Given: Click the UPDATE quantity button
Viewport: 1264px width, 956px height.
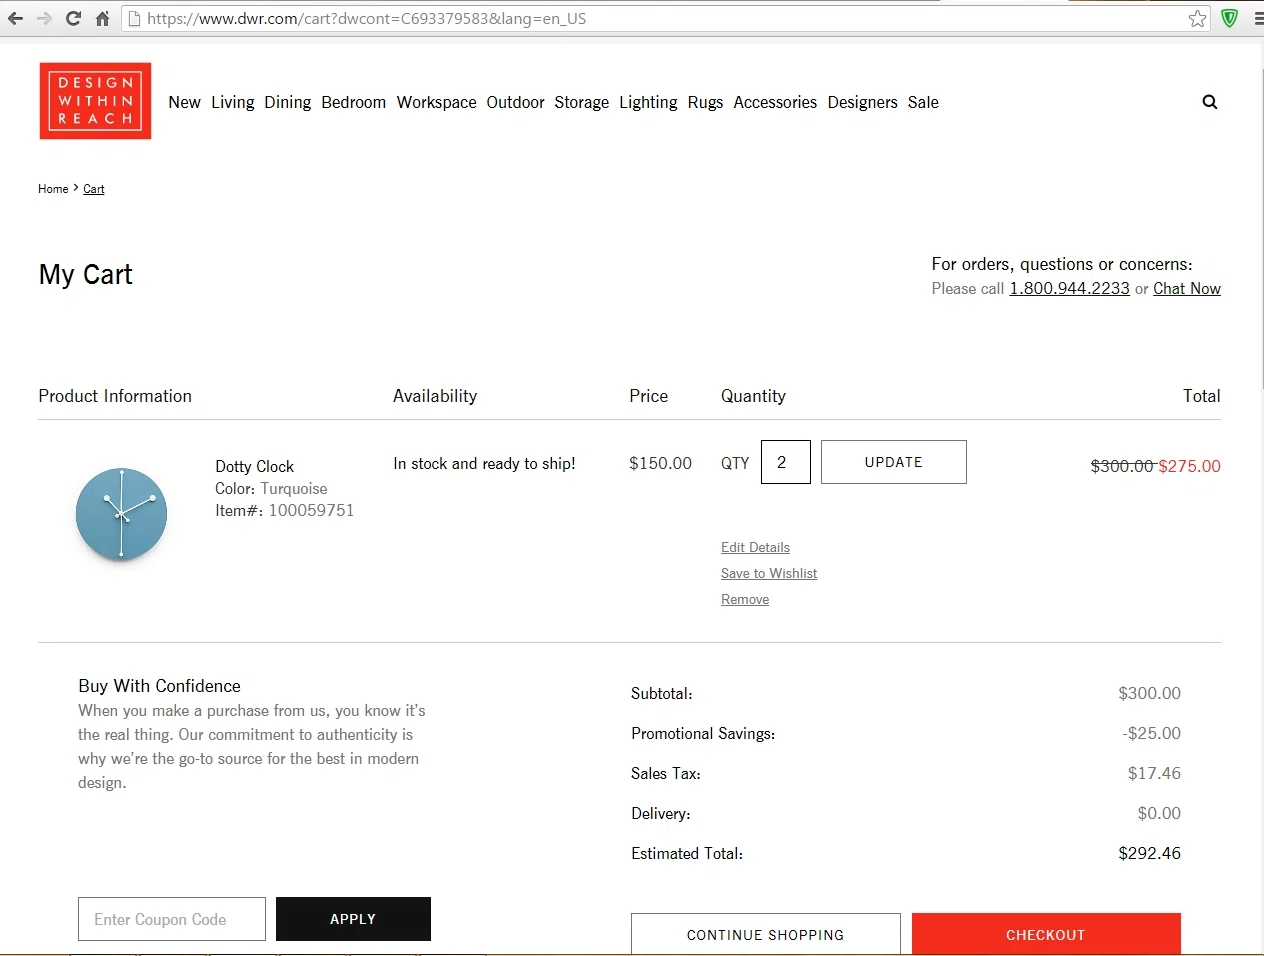Looking at the screenshot, I should tap(894, 462).
